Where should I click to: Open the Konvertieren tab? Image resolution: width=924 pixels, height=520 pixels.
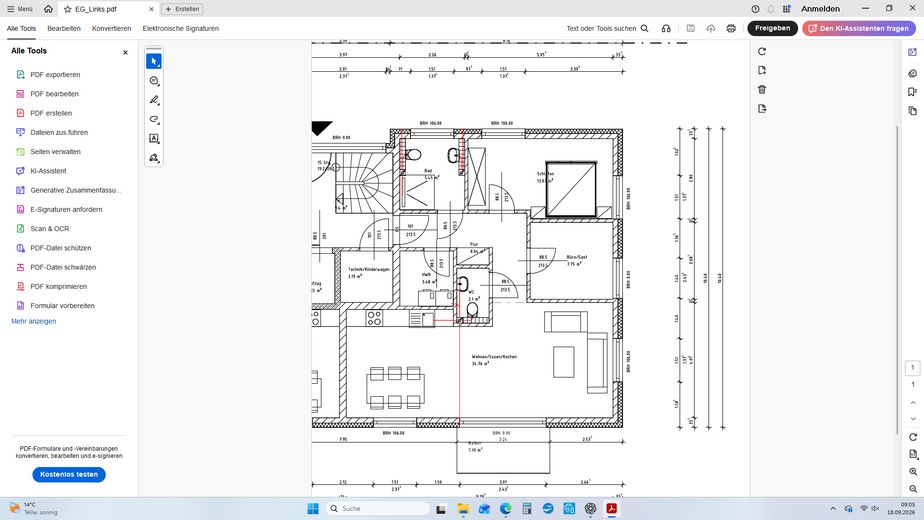pyautogui.click(x=111, y=28)
